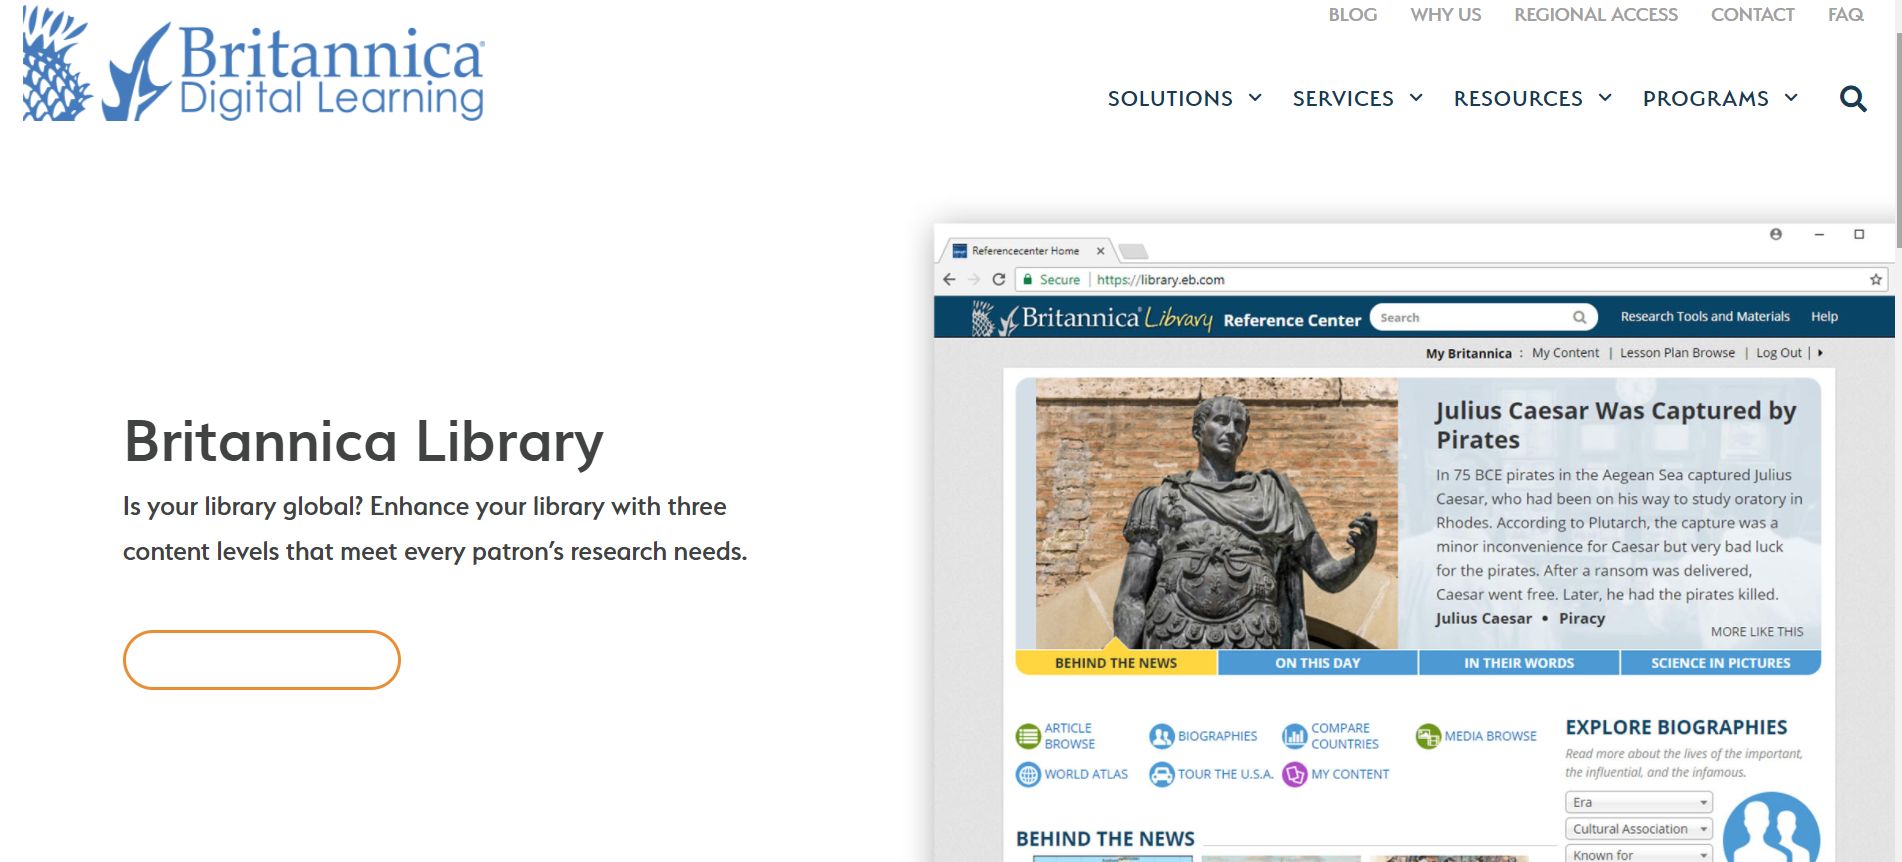This screenshot has width=1902, height=862.
Task: Open Lesson Plan Browse
Action: point(1677,353)
